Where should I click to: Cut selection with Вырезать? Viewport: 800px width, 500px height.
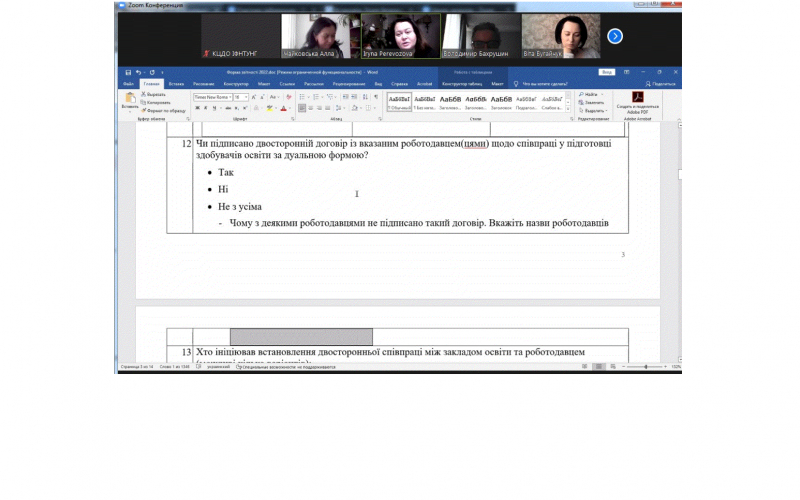154,94
